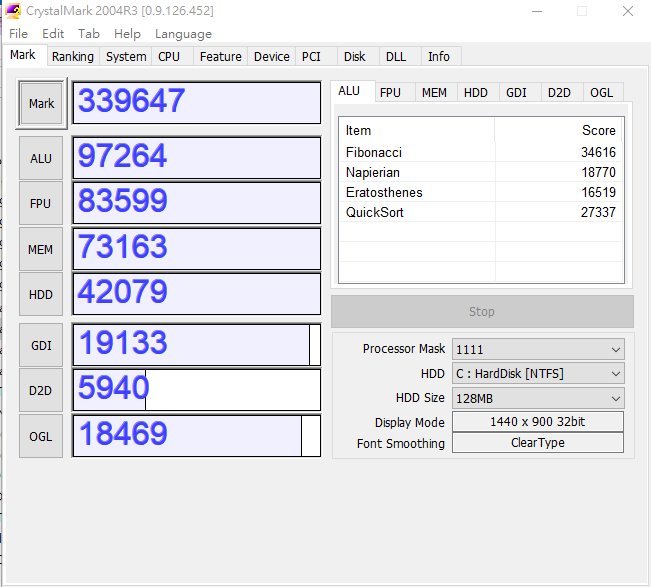651x587 pixels.
Task: Click the CrystalMark app icon in title bar
Action: click(13, 11)
